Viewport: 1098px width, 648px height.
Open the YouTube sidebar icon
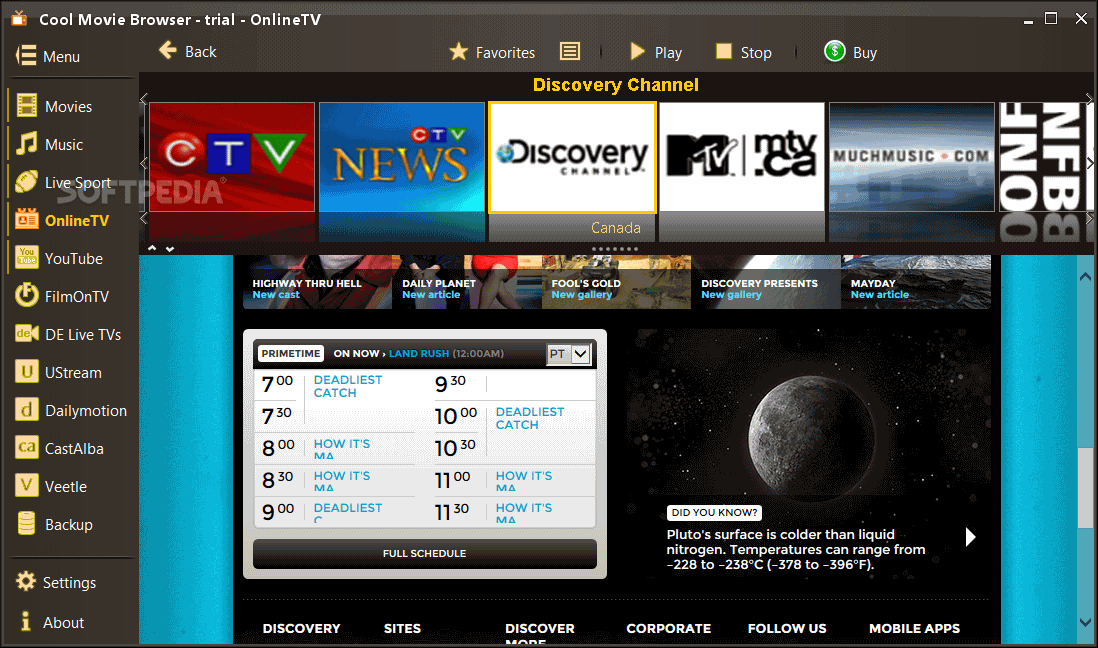[27, 257]
